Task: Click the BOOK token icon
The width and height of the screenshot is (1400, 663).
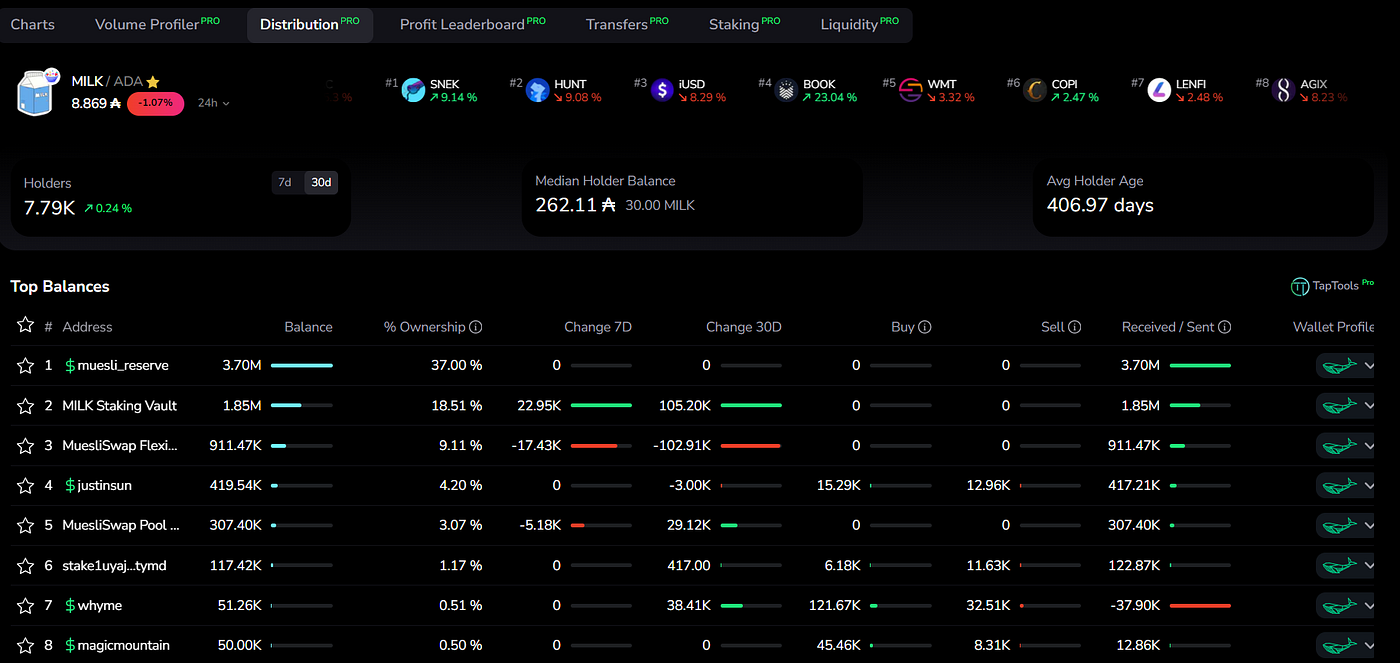Action: pyautogui.click(x=787, y=90)
